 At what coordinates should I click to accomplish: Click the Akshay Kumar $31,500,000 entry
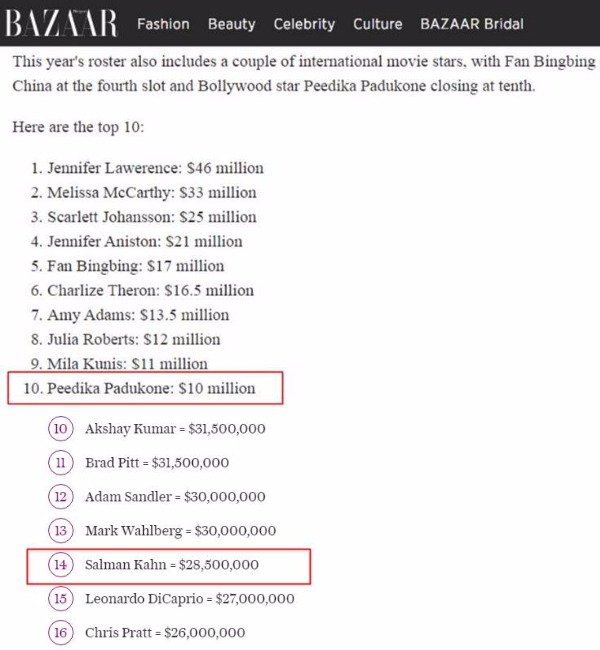point(175,429)
